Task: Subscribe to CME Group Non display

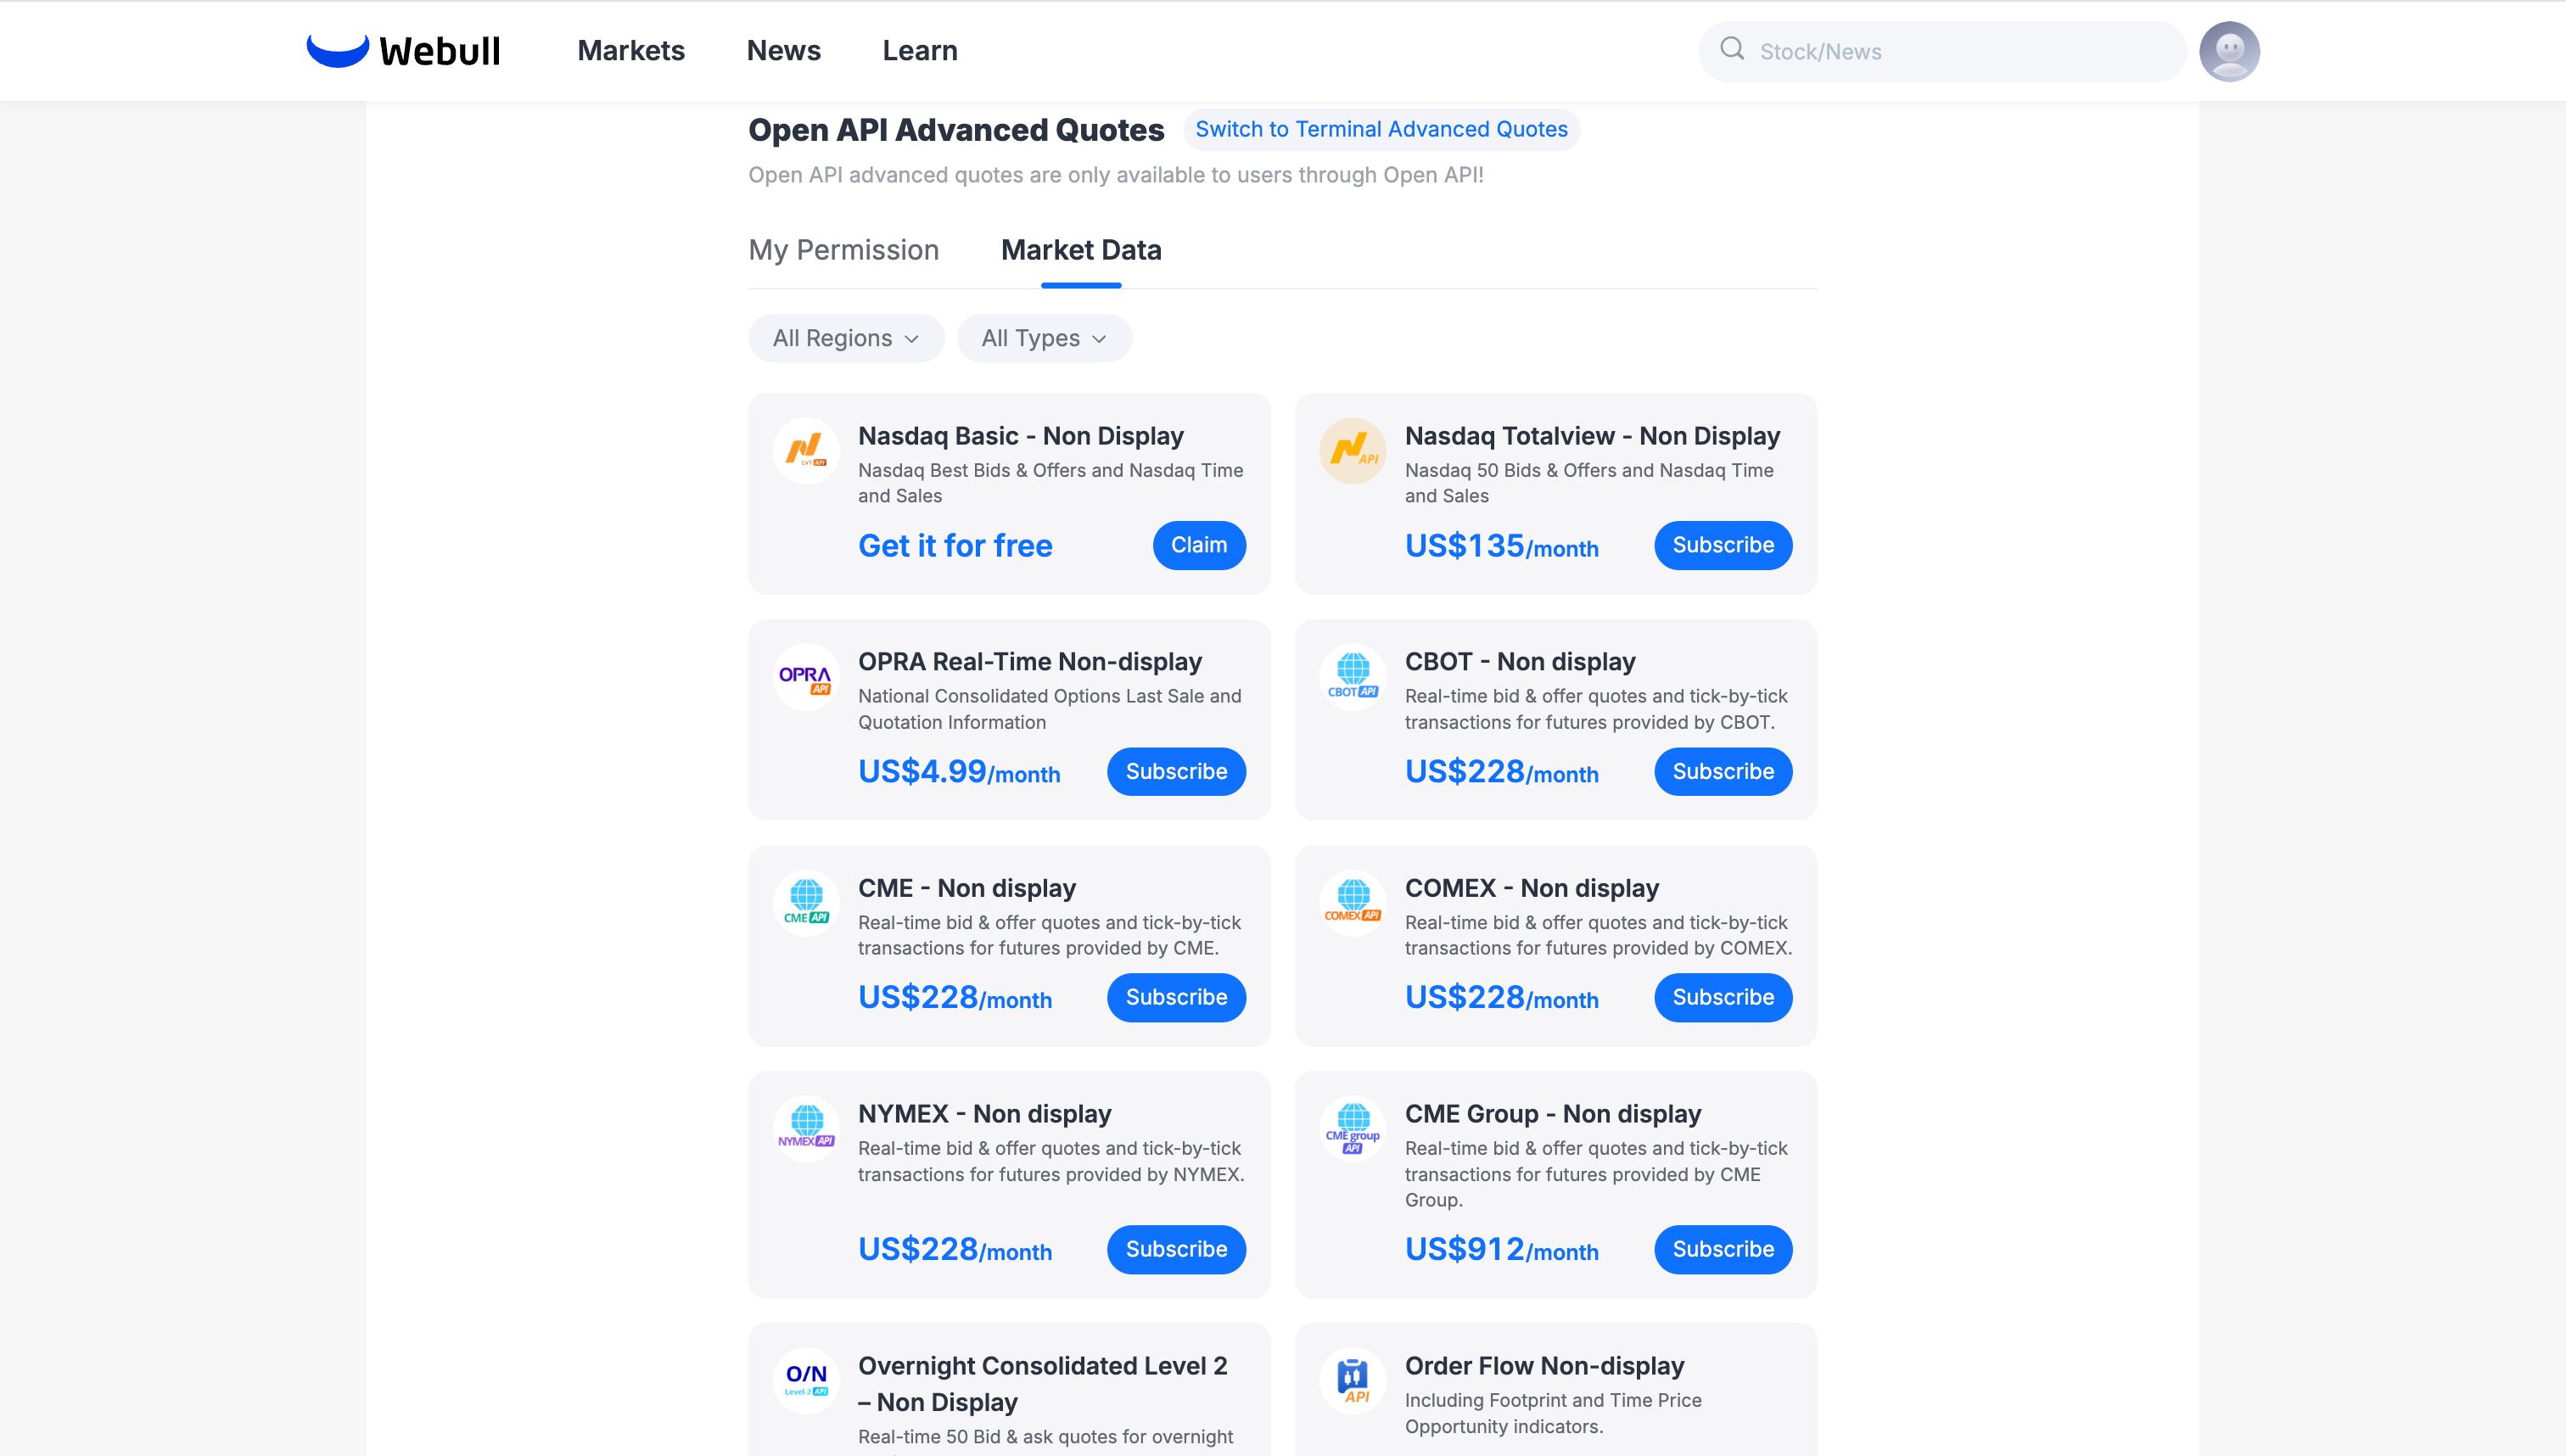Action: pos(1723,1249)
